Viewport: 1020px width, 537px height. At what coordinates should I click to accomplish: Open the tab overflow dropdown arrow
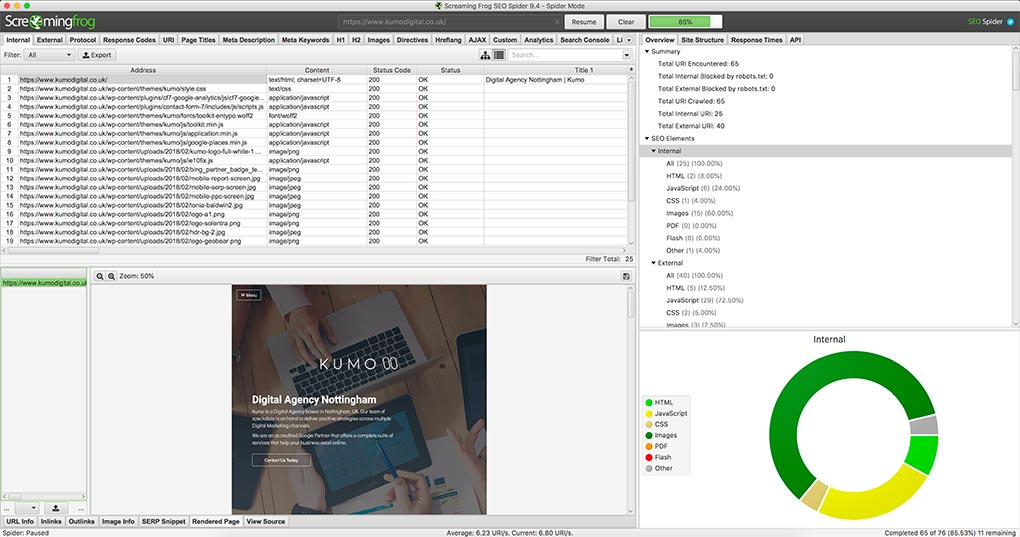[x=629, y=40]
